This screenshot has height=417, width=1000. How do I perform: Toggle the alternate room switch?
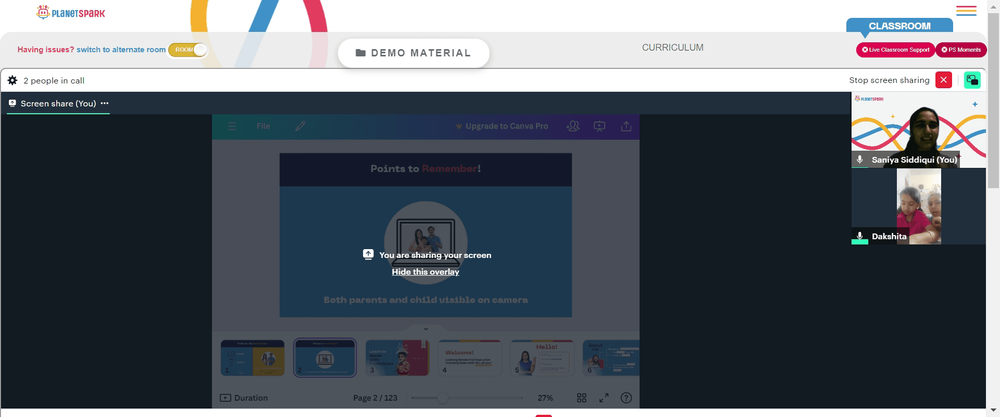188,49
